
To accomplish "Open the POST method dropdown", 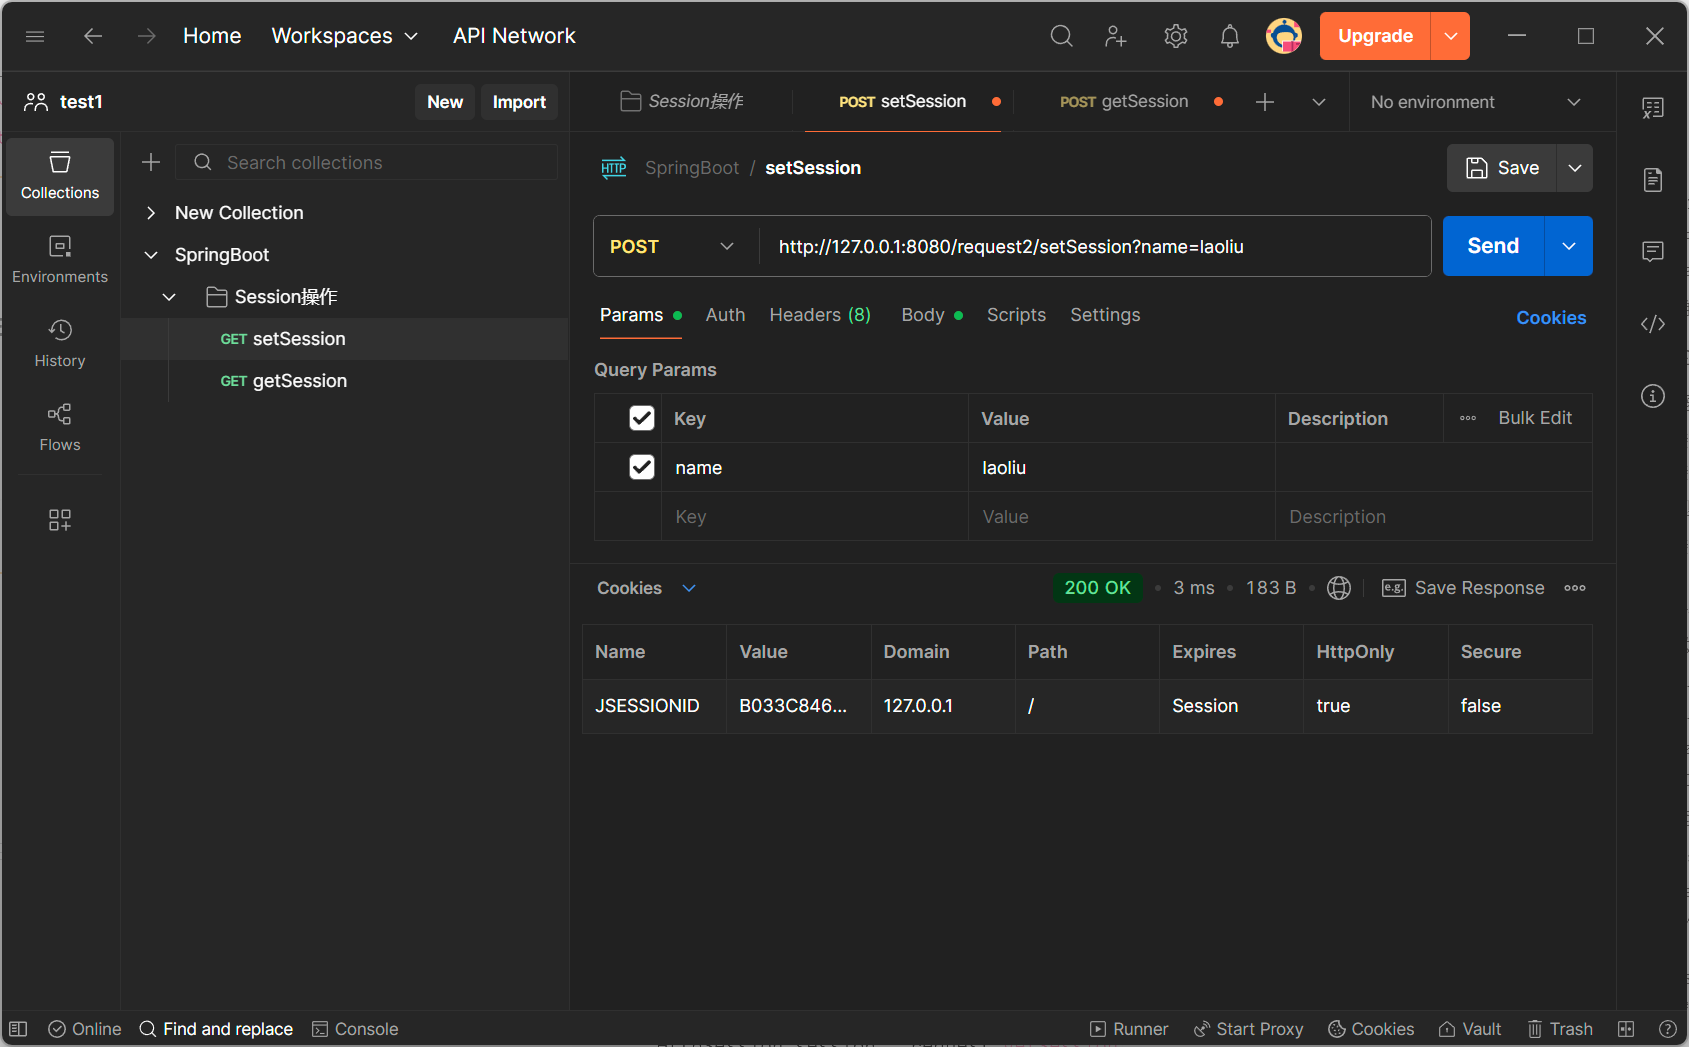I will click(x=672, y=246).
